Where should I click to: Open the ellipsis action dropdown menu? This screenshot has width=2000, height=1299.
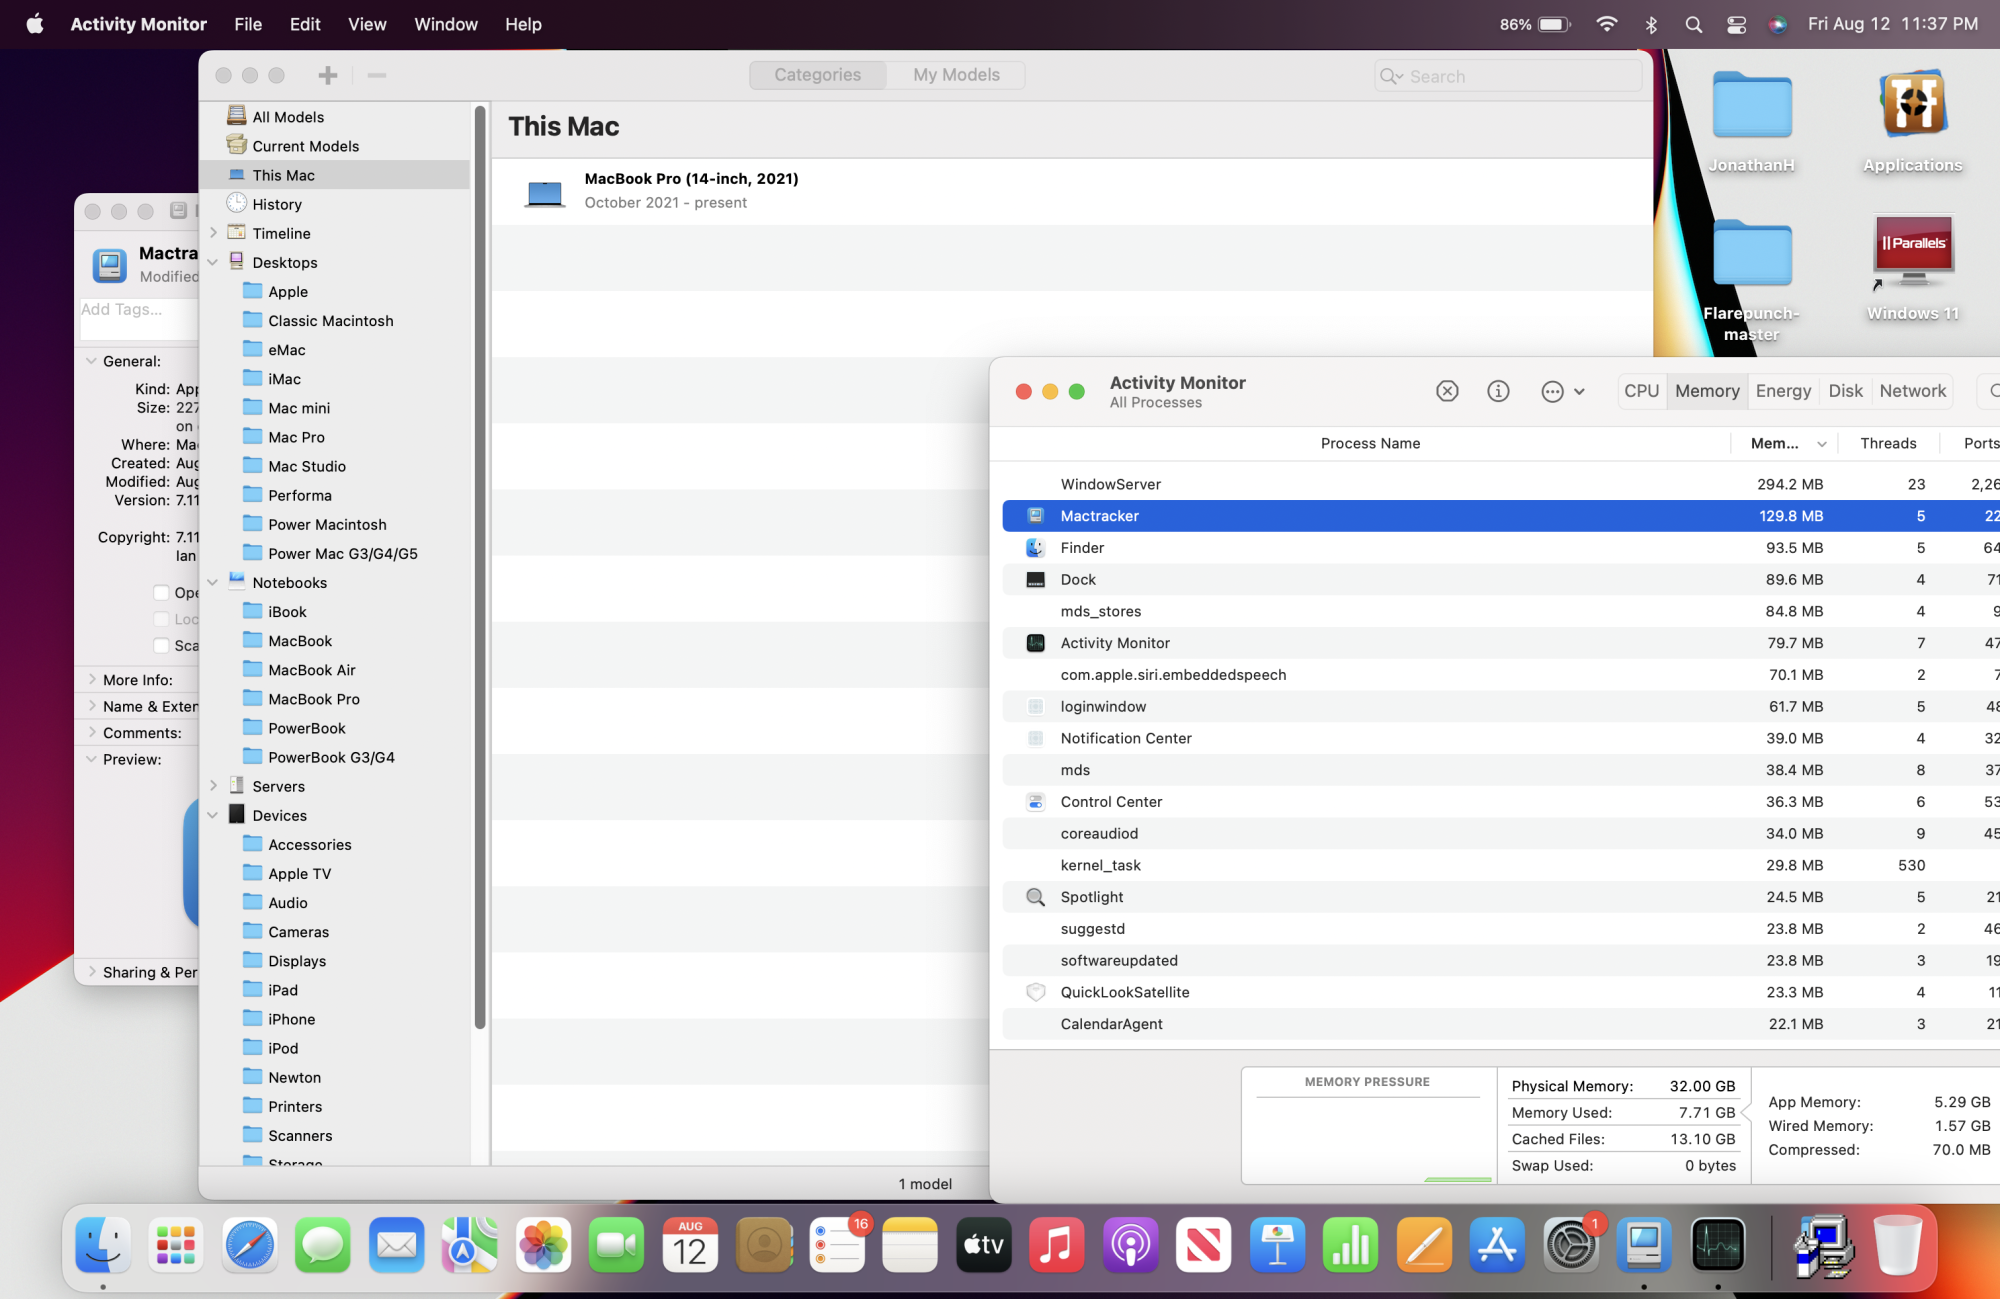[1562, 391]
